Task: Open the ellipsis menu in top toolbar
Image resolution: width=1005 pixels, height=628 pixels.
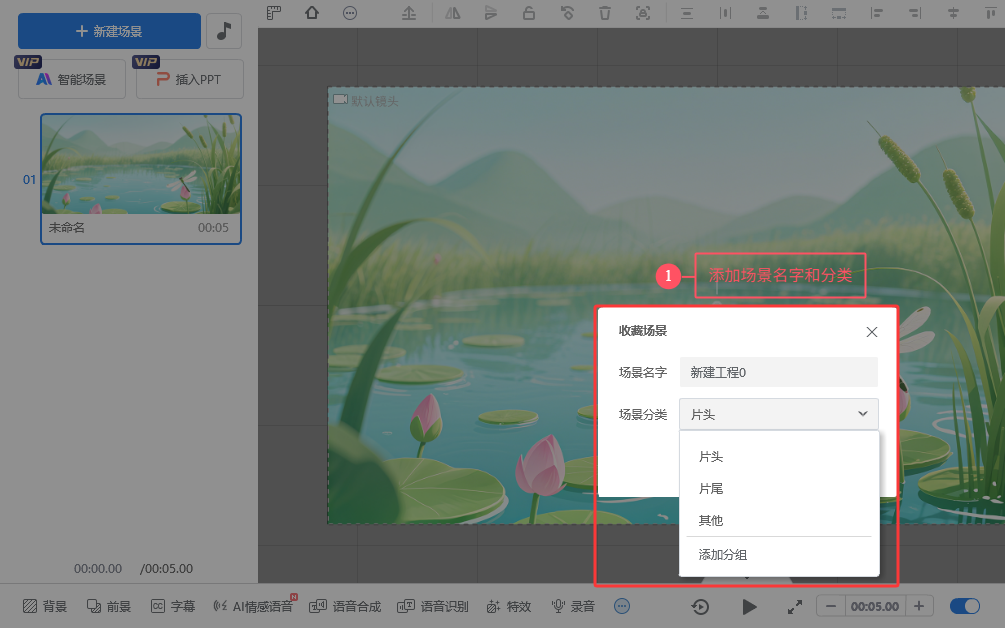Action: [x=349, y=13]
